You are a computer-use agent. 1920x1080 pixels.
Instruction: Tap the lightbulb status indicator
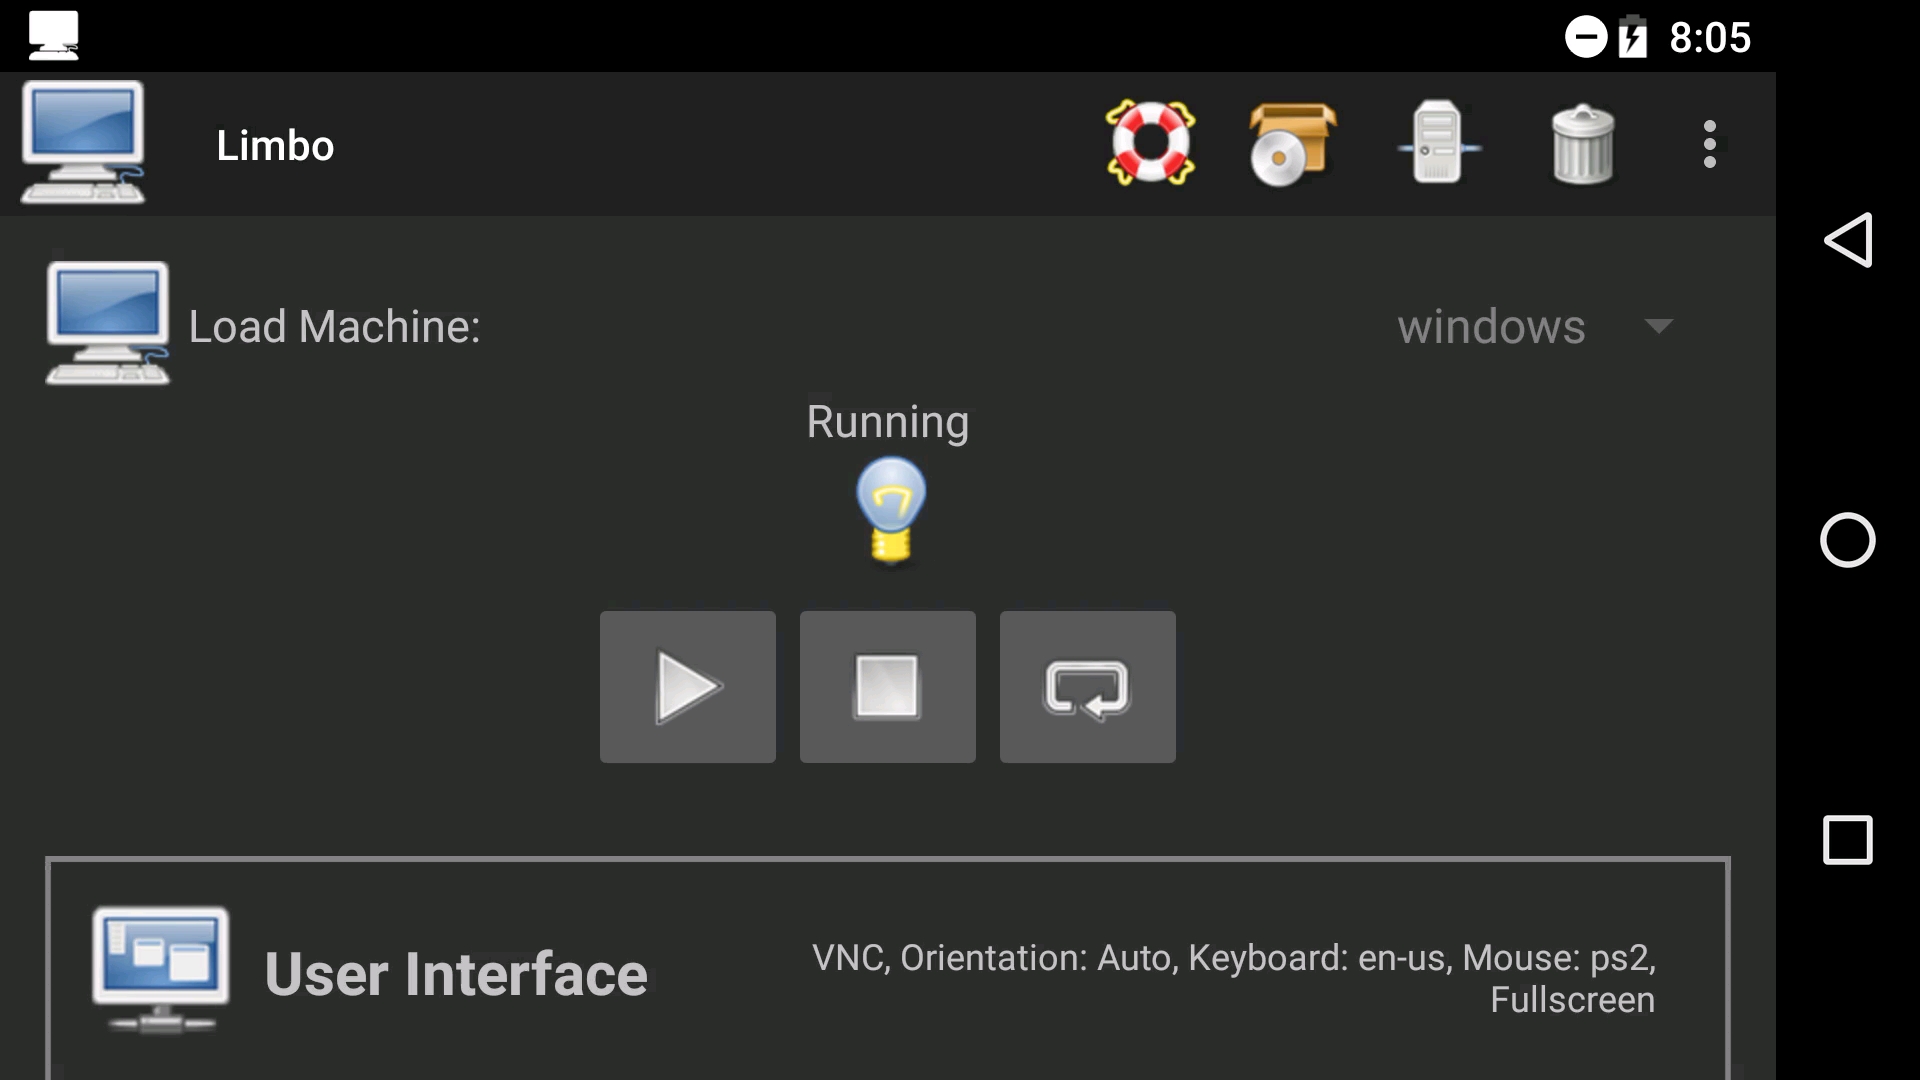(891, 512)
